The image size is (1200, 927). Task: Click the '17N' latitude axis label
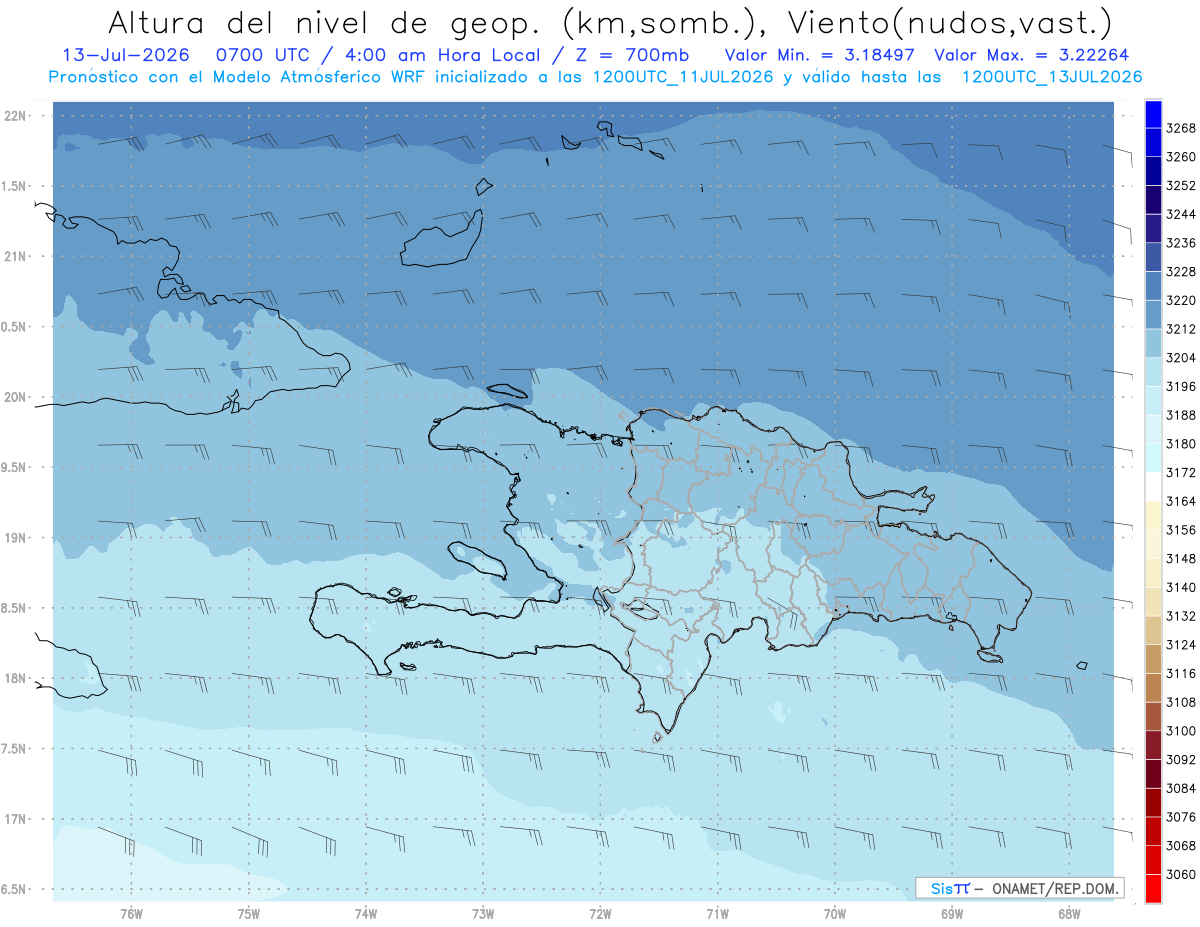(x=17, y=819)
